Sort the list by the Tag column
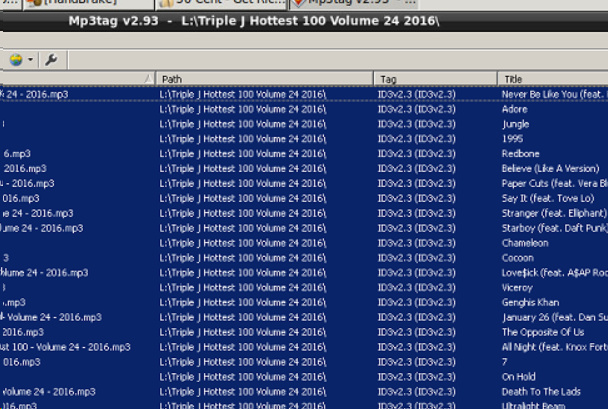 coord(435,79)
